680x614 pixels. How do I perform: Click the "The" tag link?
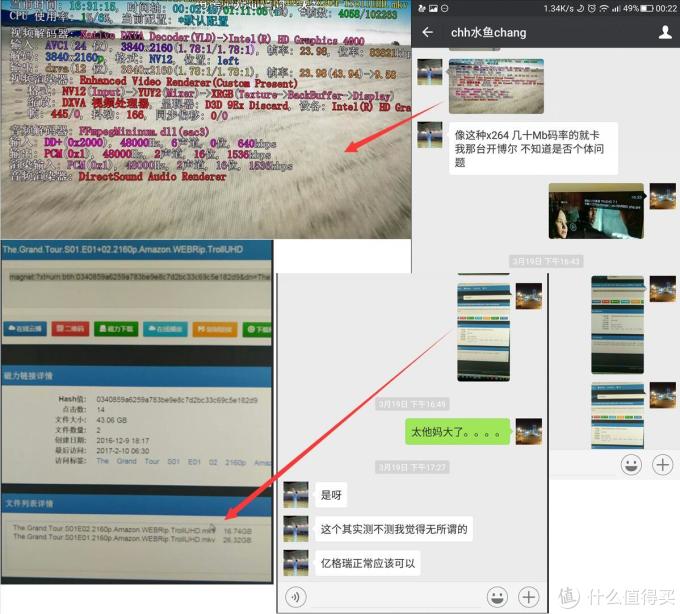(103, 461)
